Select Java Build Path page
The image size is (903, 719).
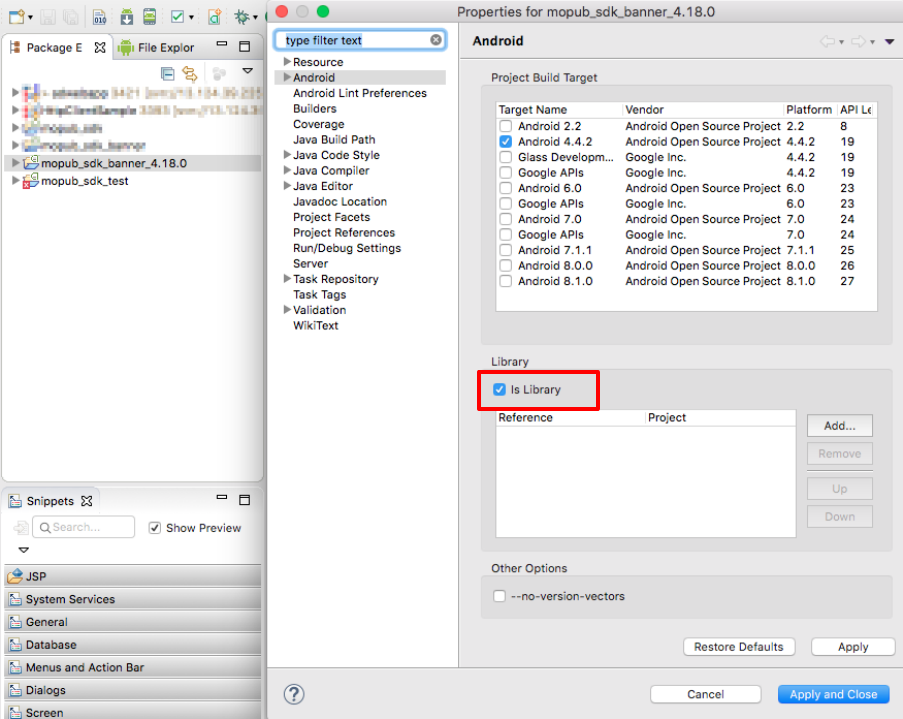334,139
